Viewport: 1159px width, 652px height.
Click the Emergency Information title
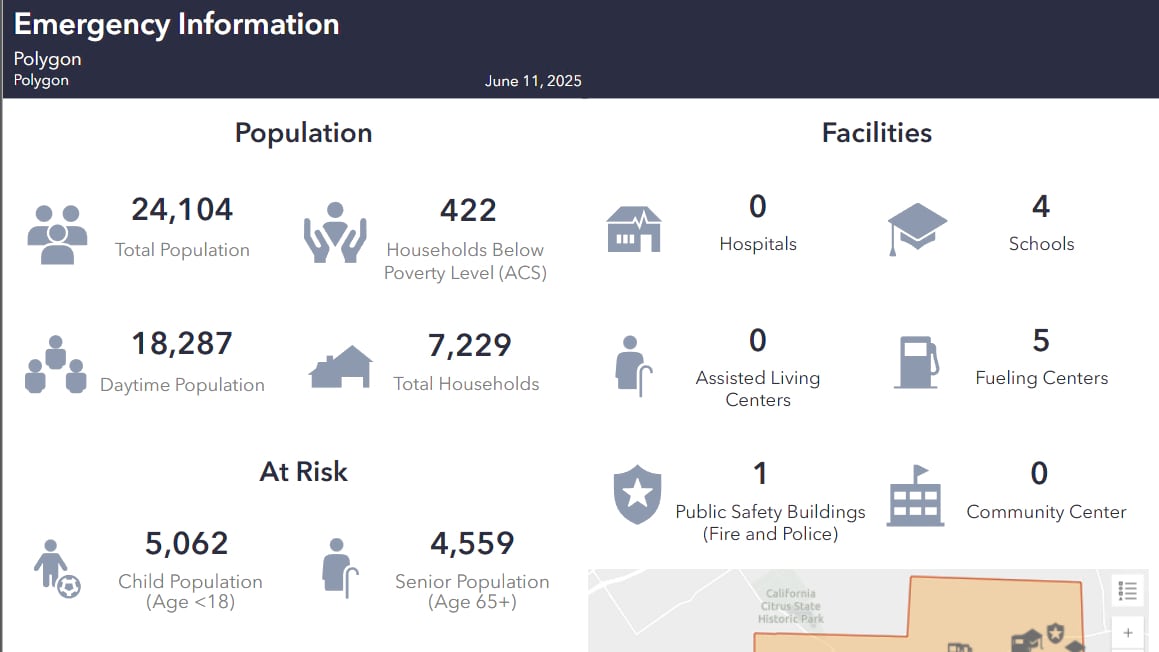tap(176, 24)
